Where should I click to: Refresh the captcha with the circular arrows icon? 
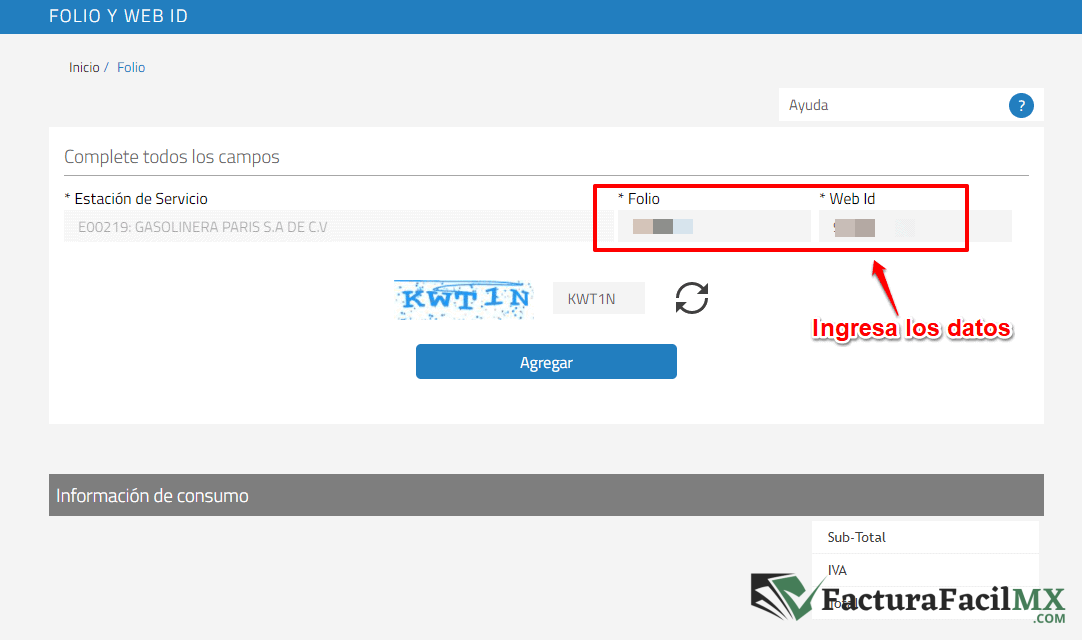tap(691, 298)
